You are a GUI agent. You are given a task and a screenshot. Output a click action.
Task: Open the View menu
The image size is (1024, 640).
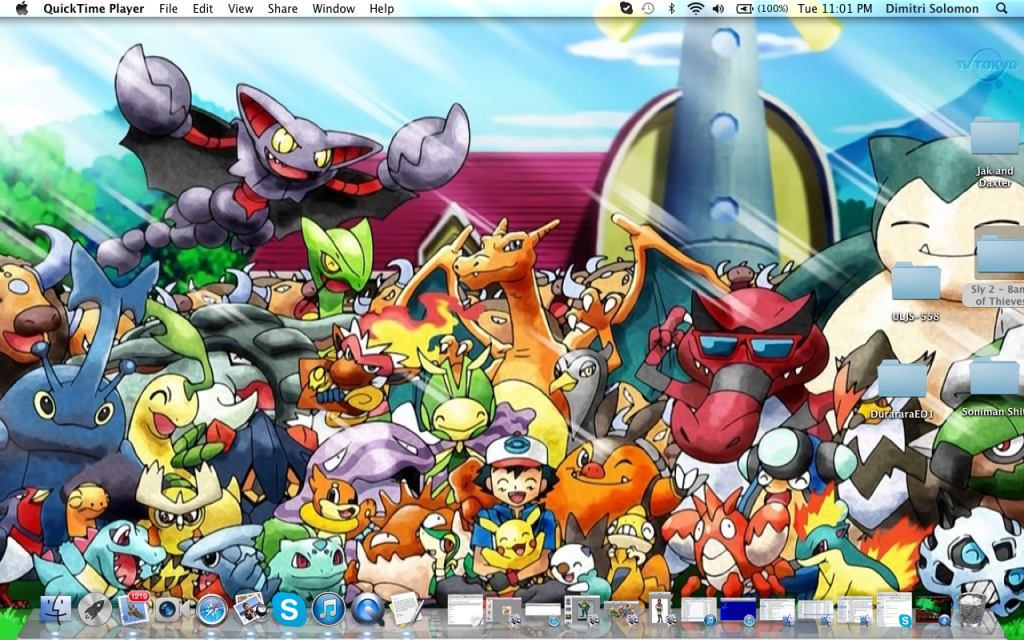240,8
